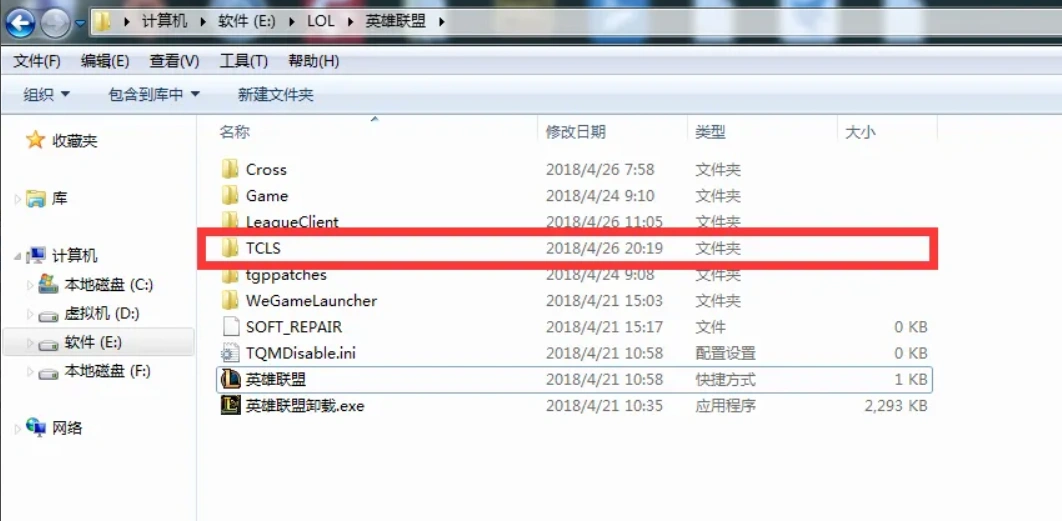Expand the 库 tree node

18,199
